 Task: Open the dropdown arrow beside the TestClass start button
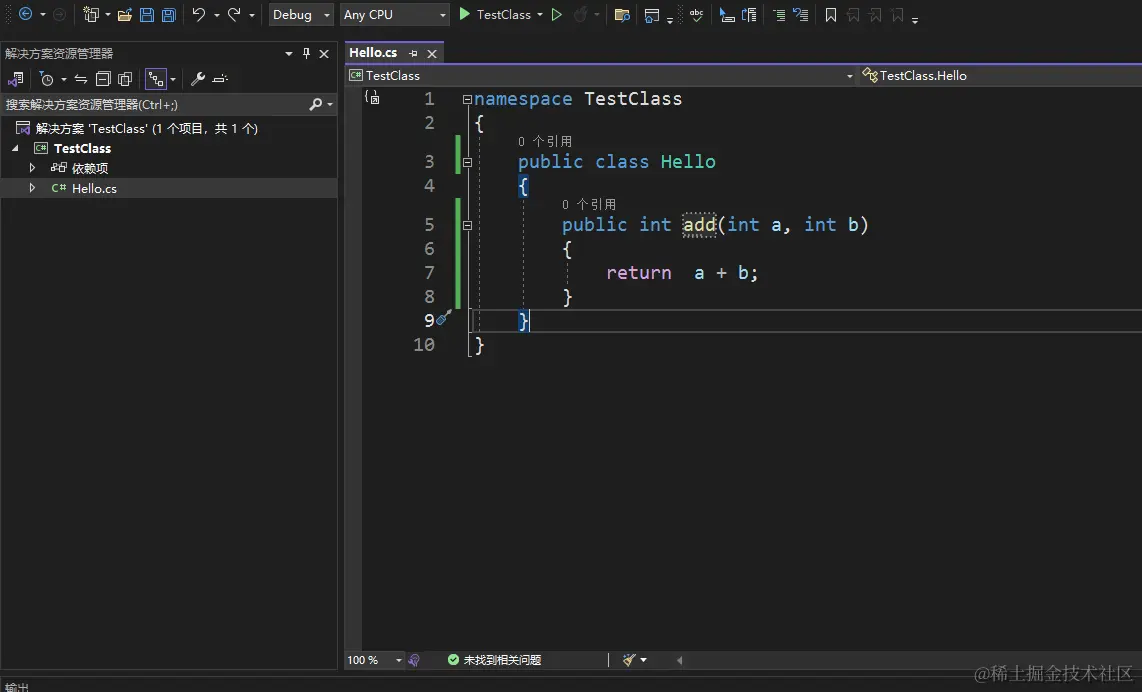[x=540, y=15]
